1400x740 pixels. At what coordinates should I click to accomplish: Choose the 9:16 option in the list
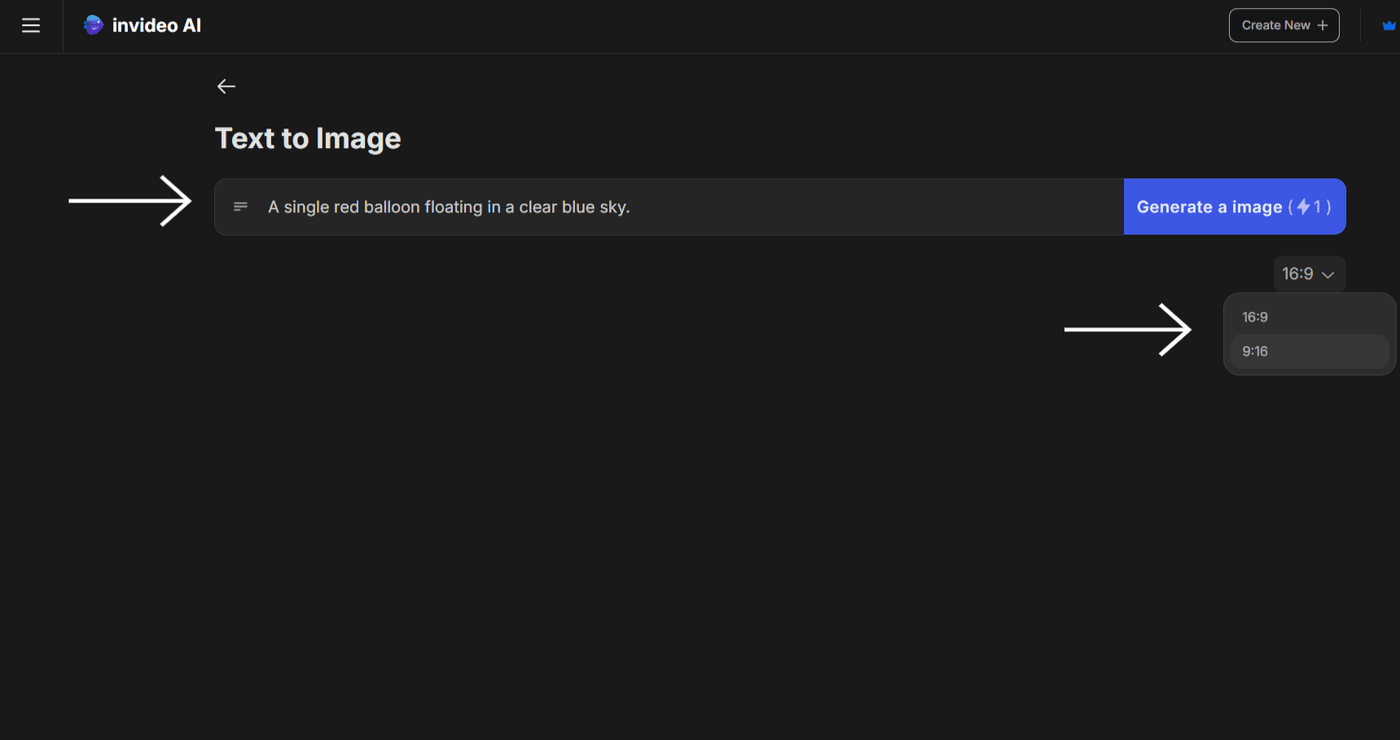(x=1255, y=351)
